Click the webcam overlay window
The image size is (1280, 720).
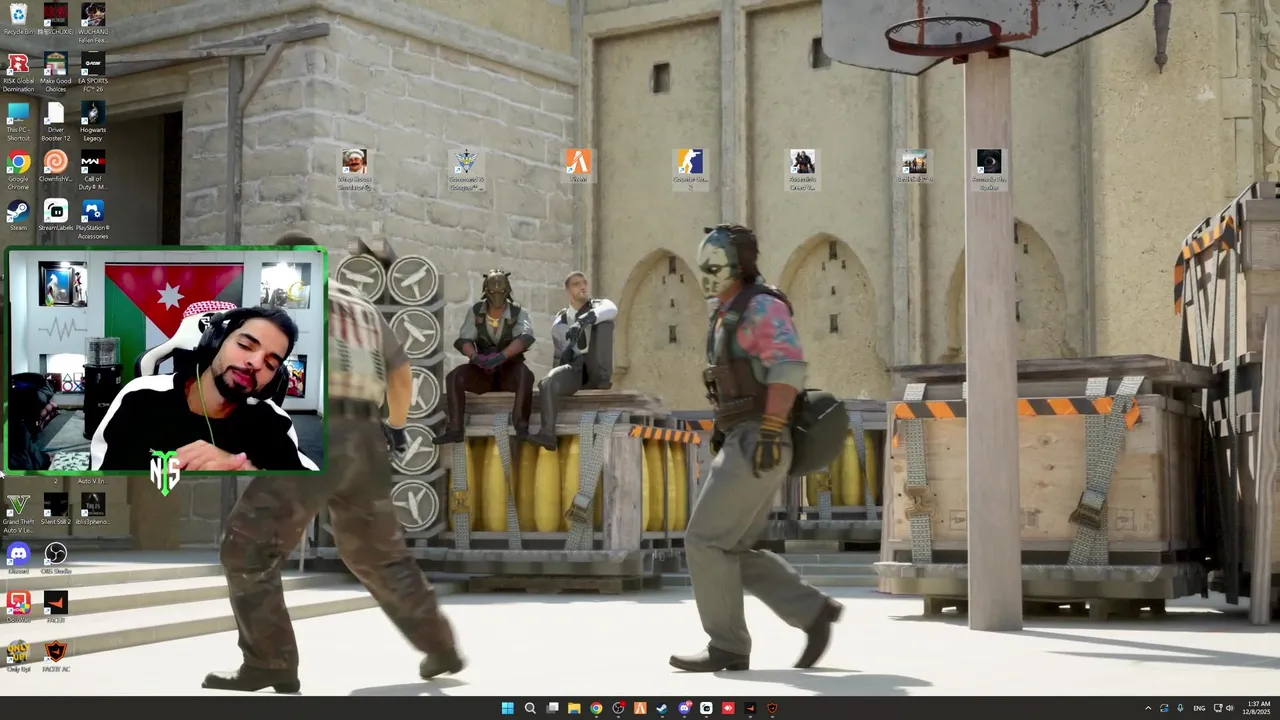click(x=166, y=359)
